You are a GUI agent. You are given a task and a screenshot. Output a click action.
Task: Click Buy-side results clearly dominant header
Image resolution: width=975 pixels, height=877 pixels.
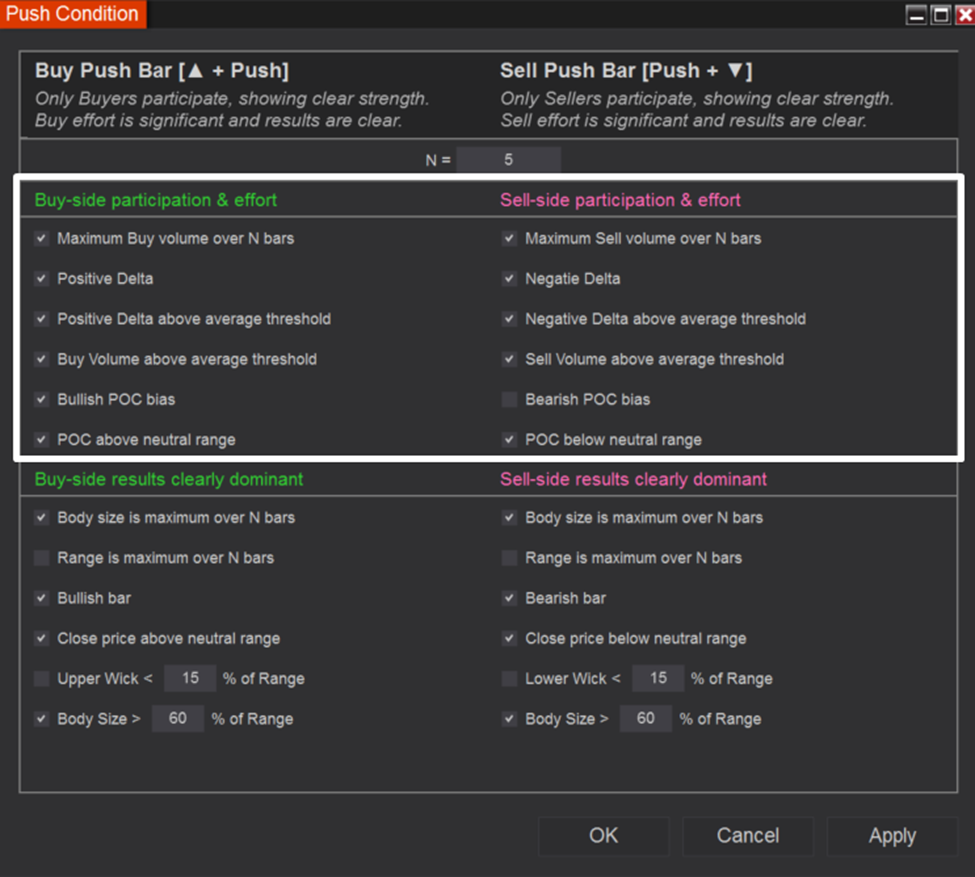coord(169,479)
